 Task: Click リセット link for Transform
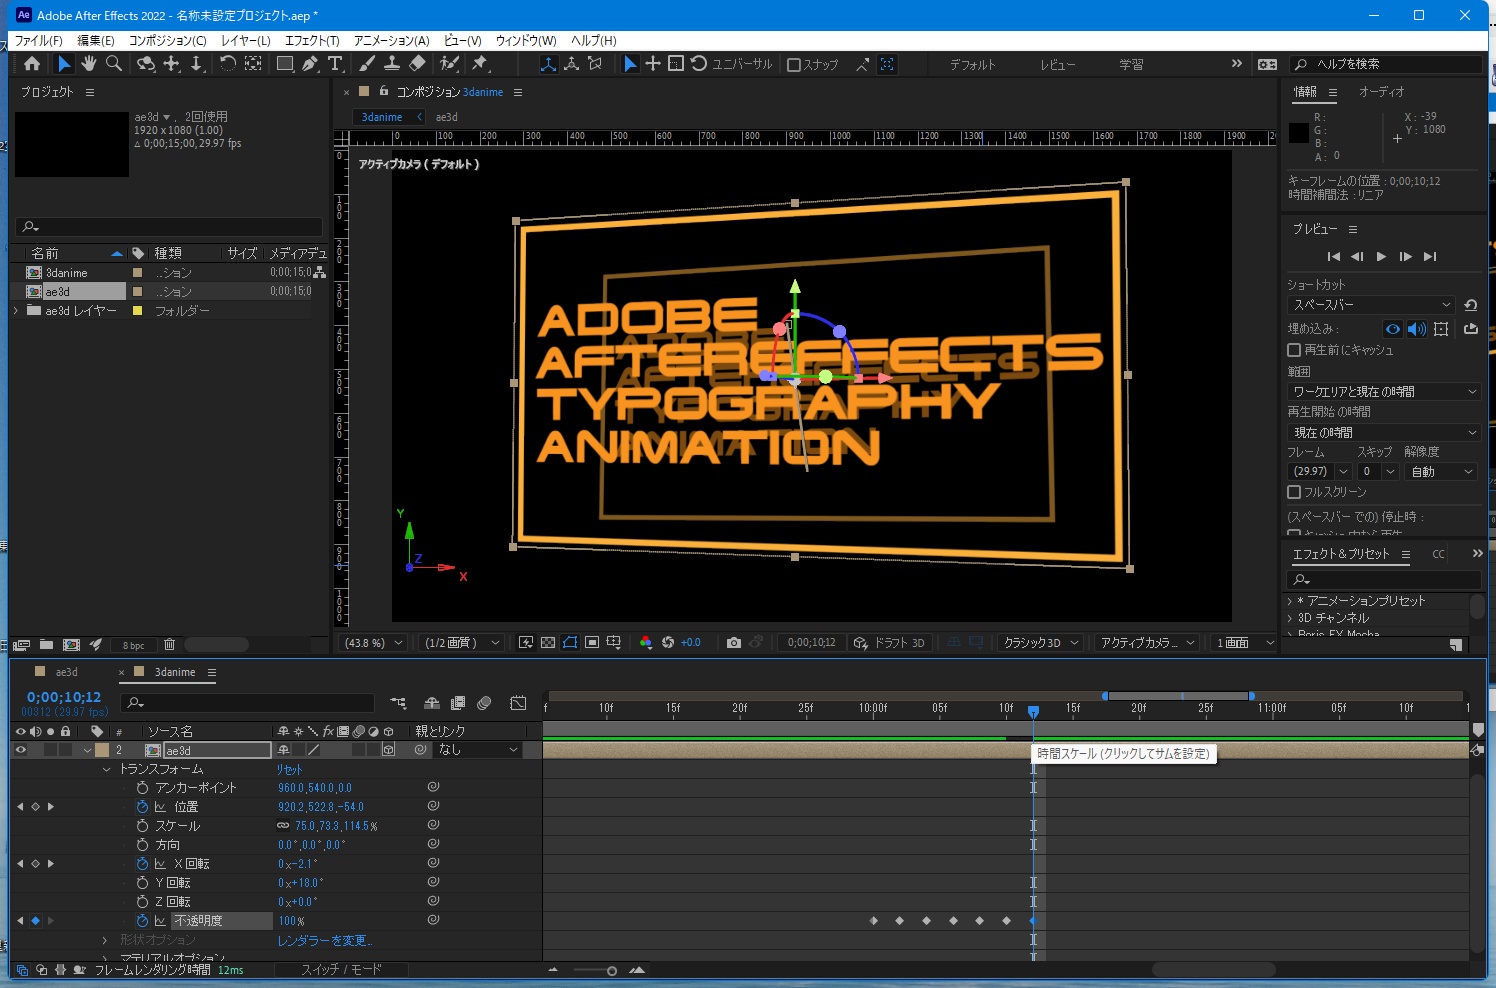[289, 770]
